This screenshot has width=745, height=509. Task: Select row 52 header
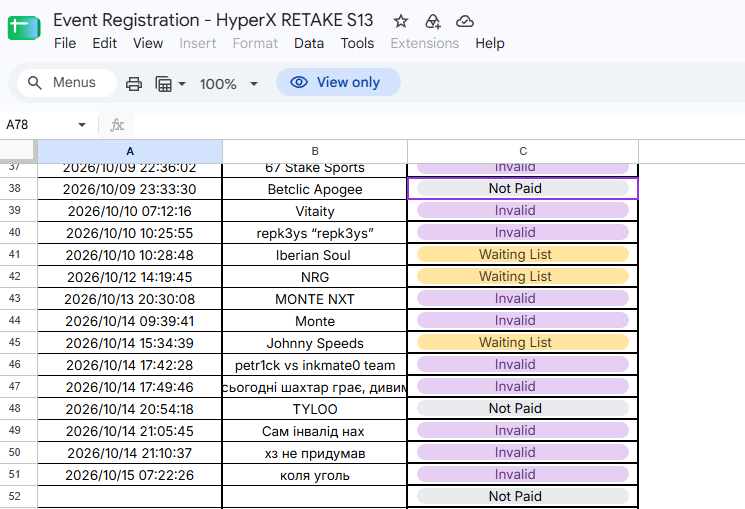click(15, 496)
